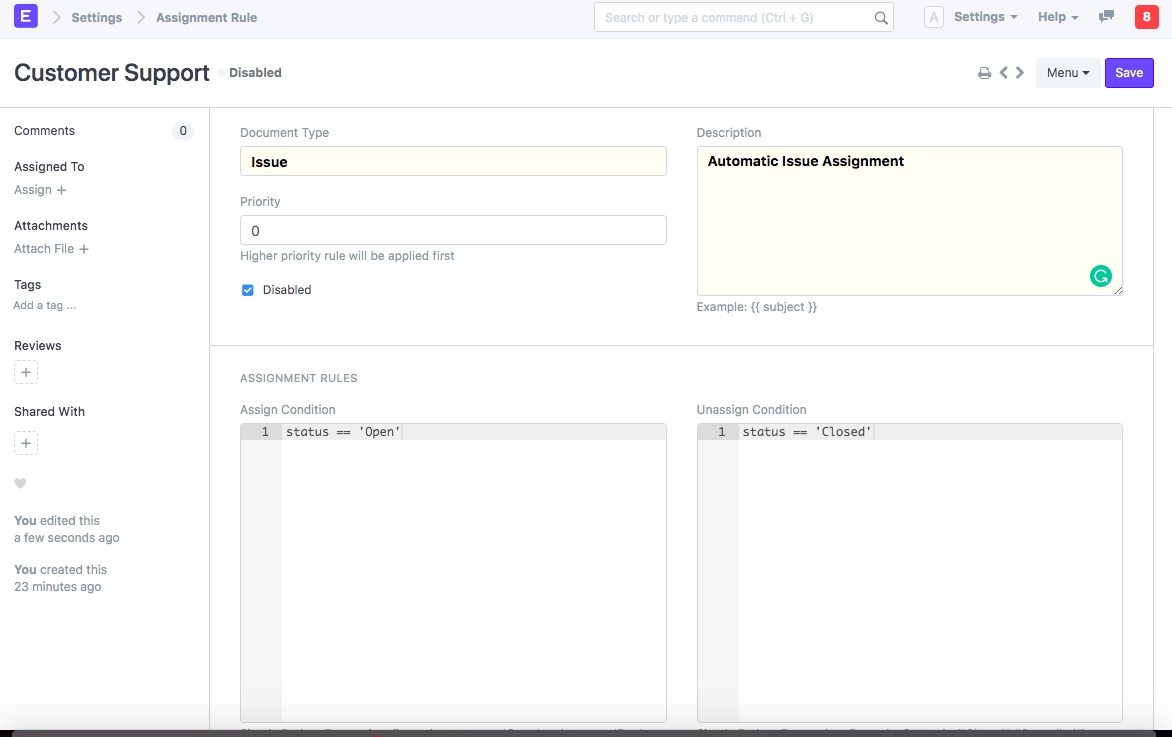Screen dimensions: 1172x737
Task: Add a review with plus box
Action: point(26,373)
